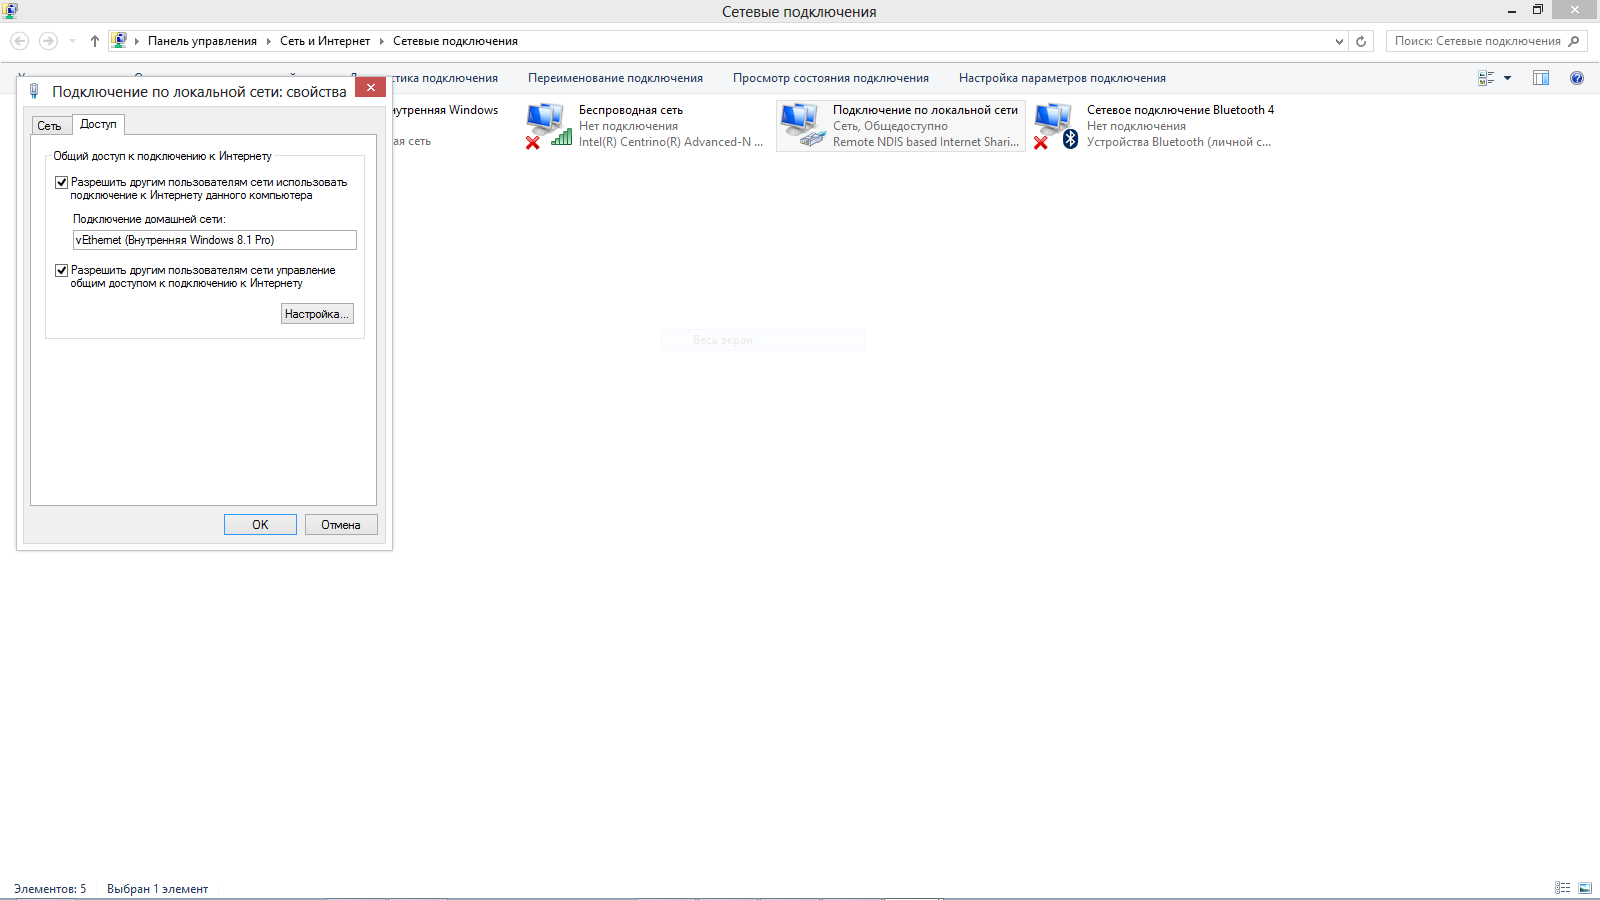Switch to the 'Доступ' tab
The height and width of the screenshot is (900, 1600).
pos(98,124)
